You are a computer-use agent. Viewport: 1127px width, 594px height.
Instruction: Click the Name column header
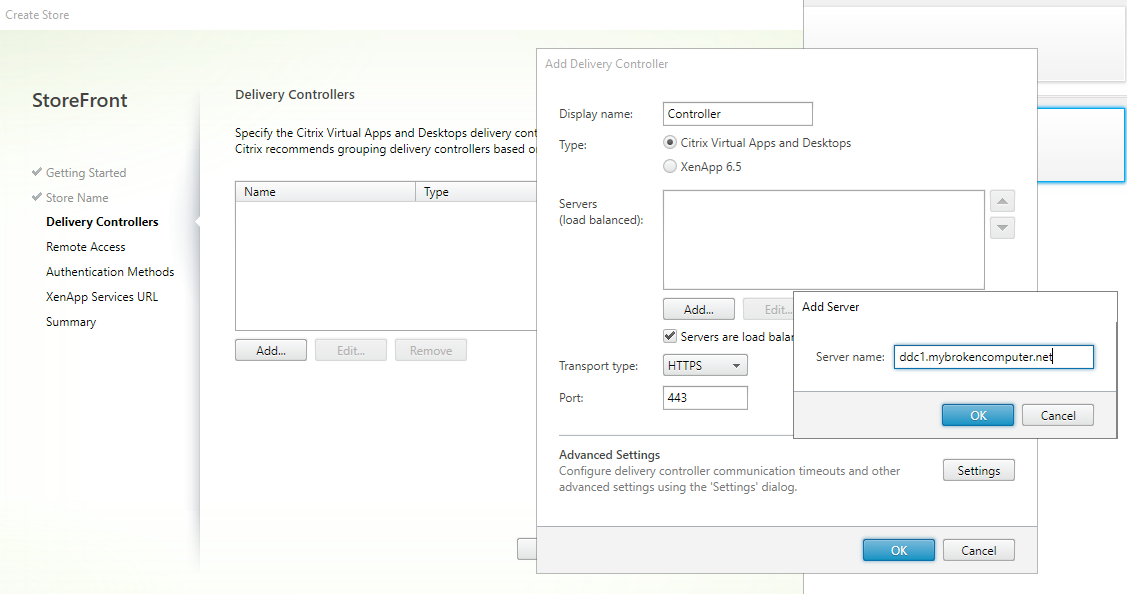pyautogui.click(x=324, y=192)
